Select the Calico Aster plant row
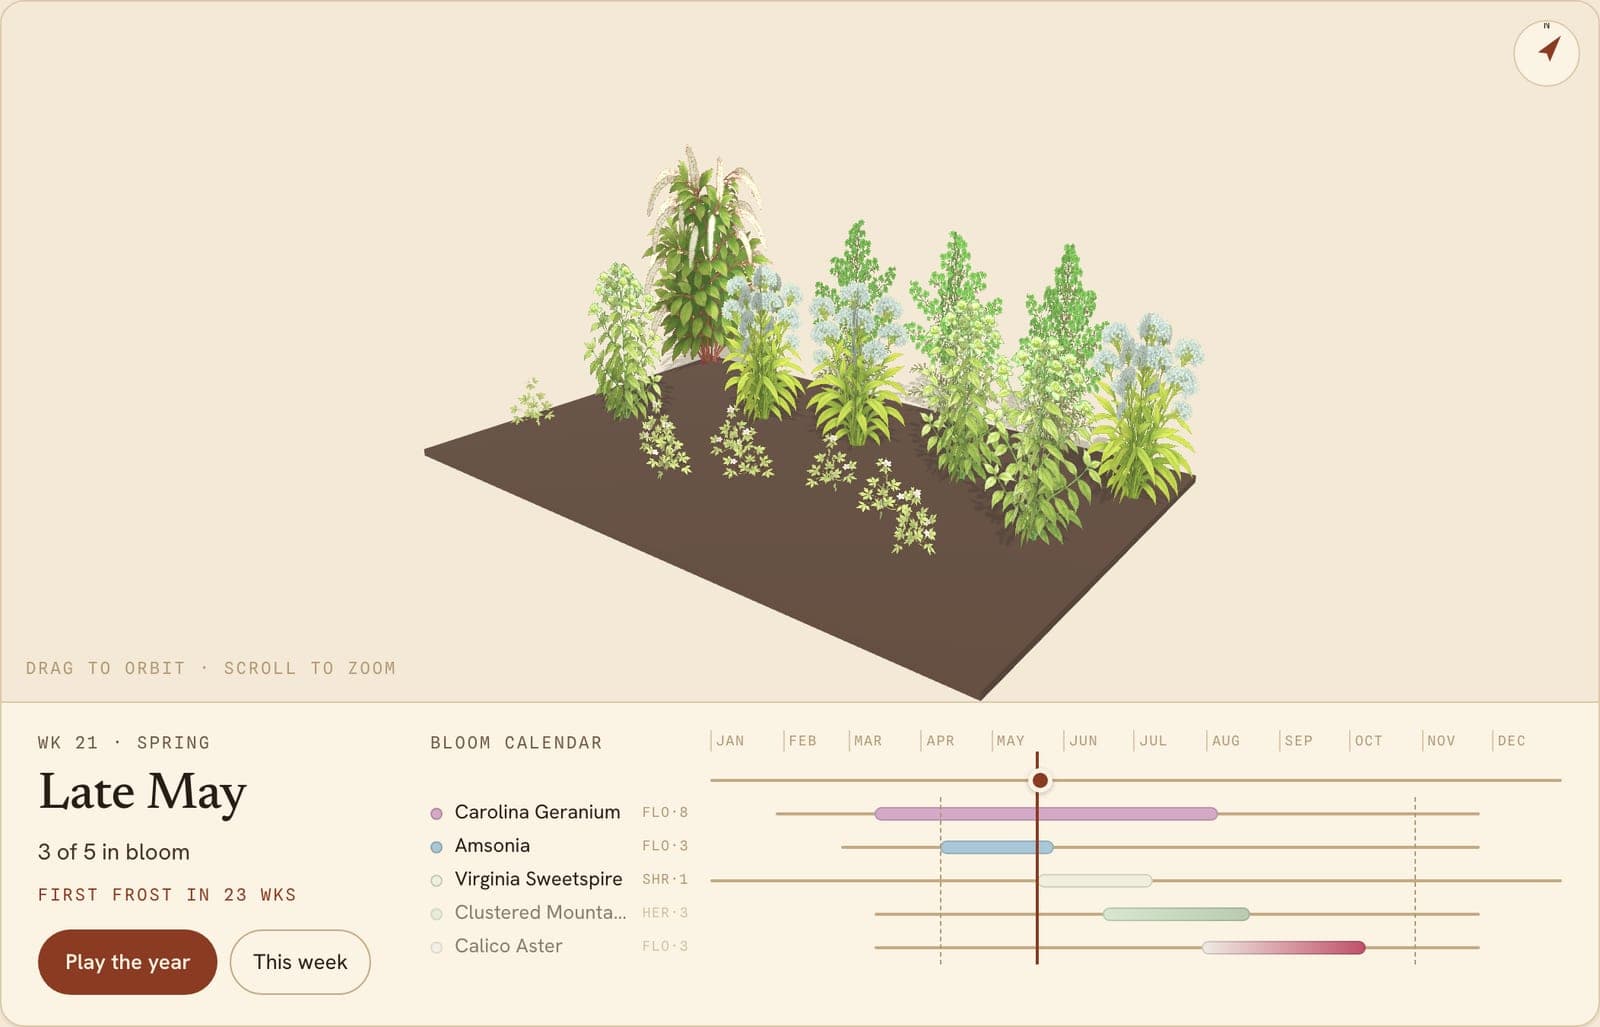 click(560, 946)
